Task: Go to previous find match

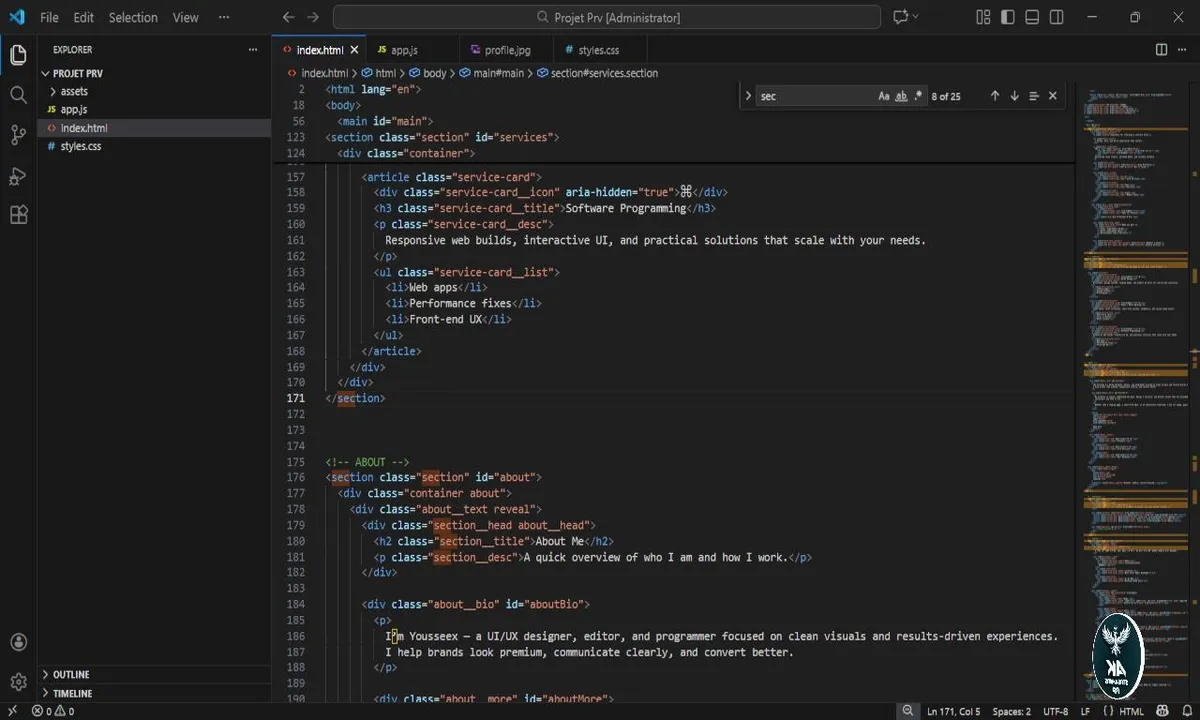Action: click(995, 96)
